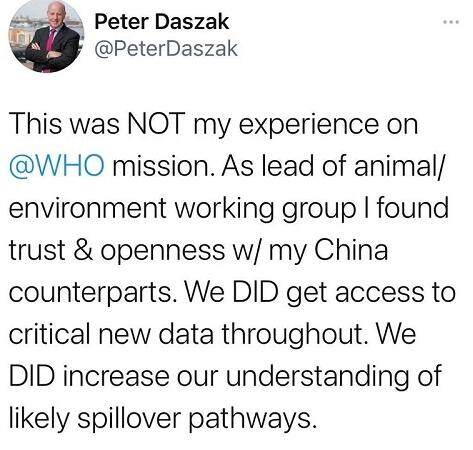Select the word animal/ in the tweet
The height and width of the screenshot is (450, 473).
click(x=399, y=166)
